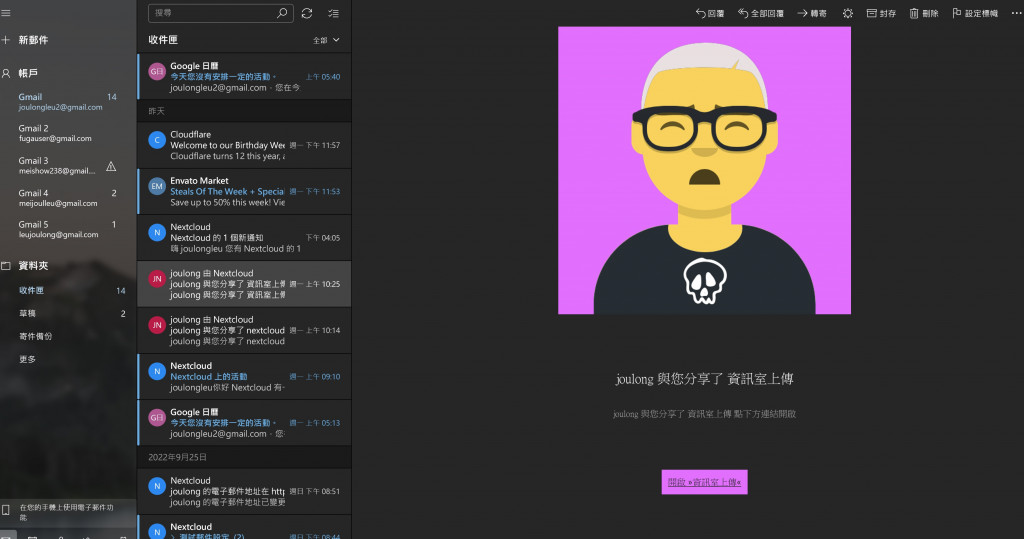
Task: Switch to the Gmail 3 account
Action: coord(57,165)
